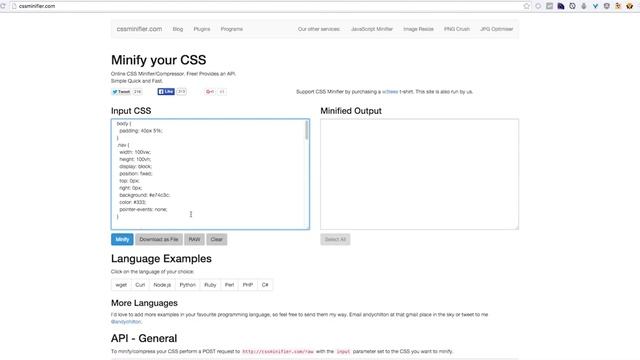The width and height of the screenshot is (640, 360).
Task: Click the Input CSS scrollbar thumb
Action: (x=307, y=130)
